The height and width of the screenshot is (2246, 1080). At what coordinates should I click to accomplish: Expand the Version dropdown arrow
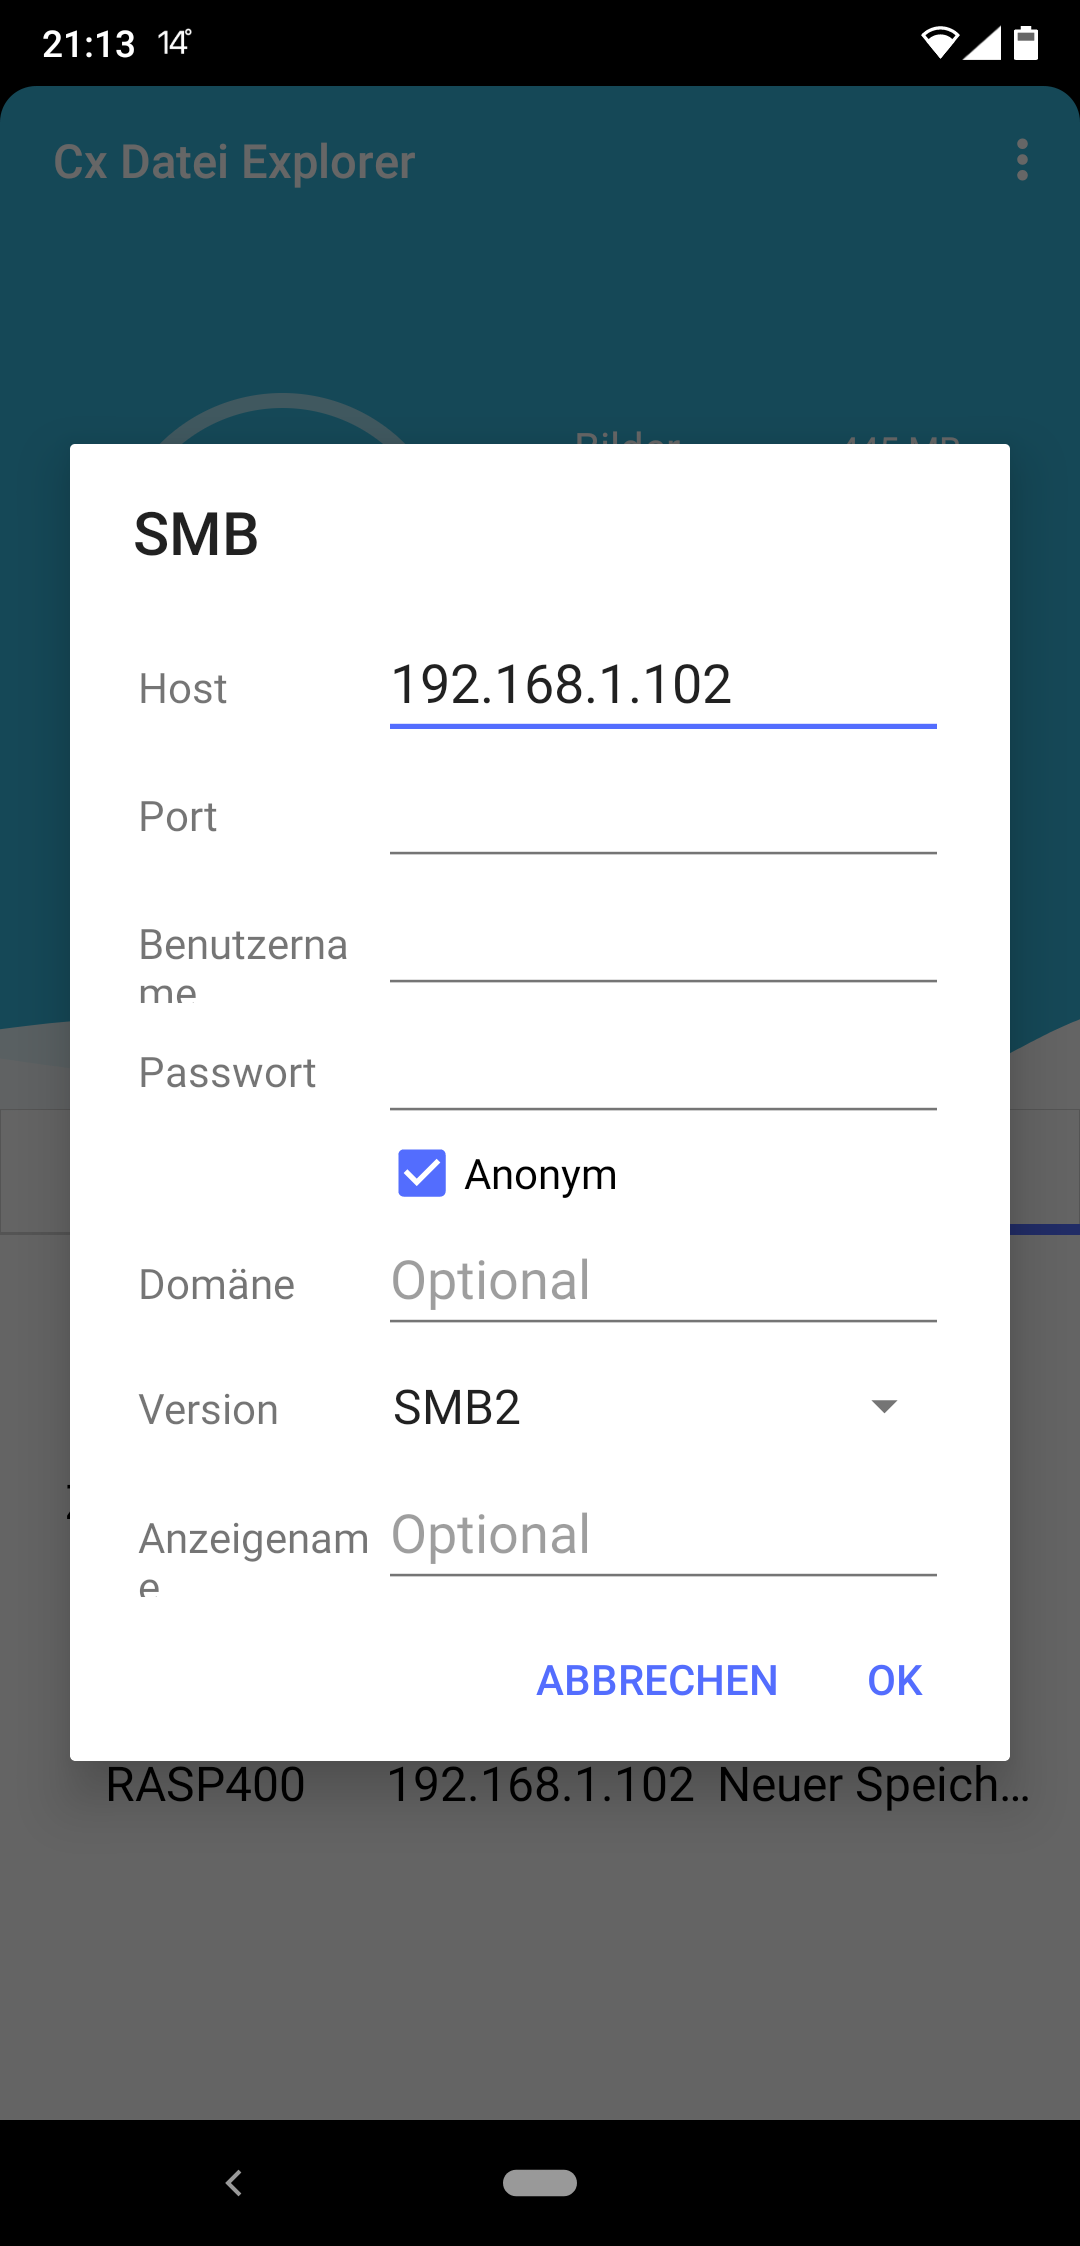(x=884, y=1407)
